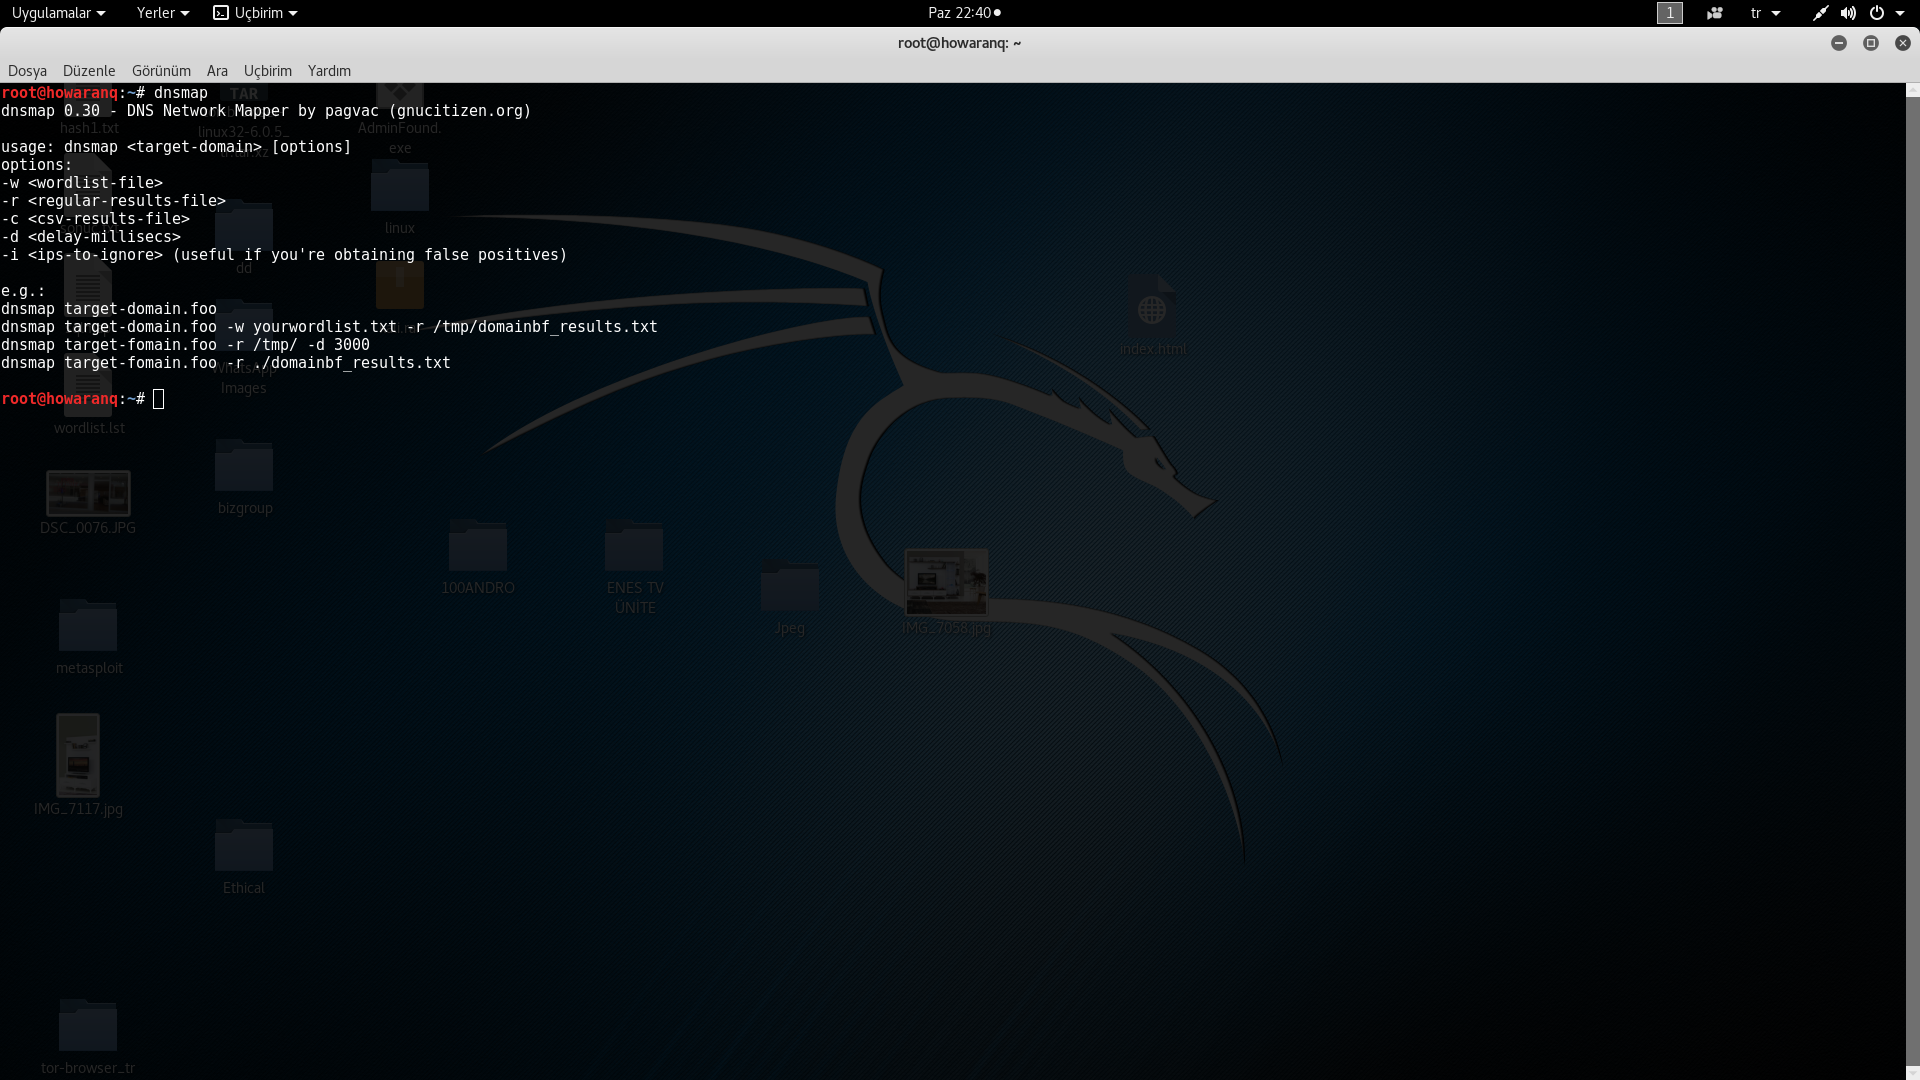Click the IMG_7117.jpg desktop thumbnail
Image resolution: width=1920 pixels, height=1080 pixels.
tap(78, 755)
